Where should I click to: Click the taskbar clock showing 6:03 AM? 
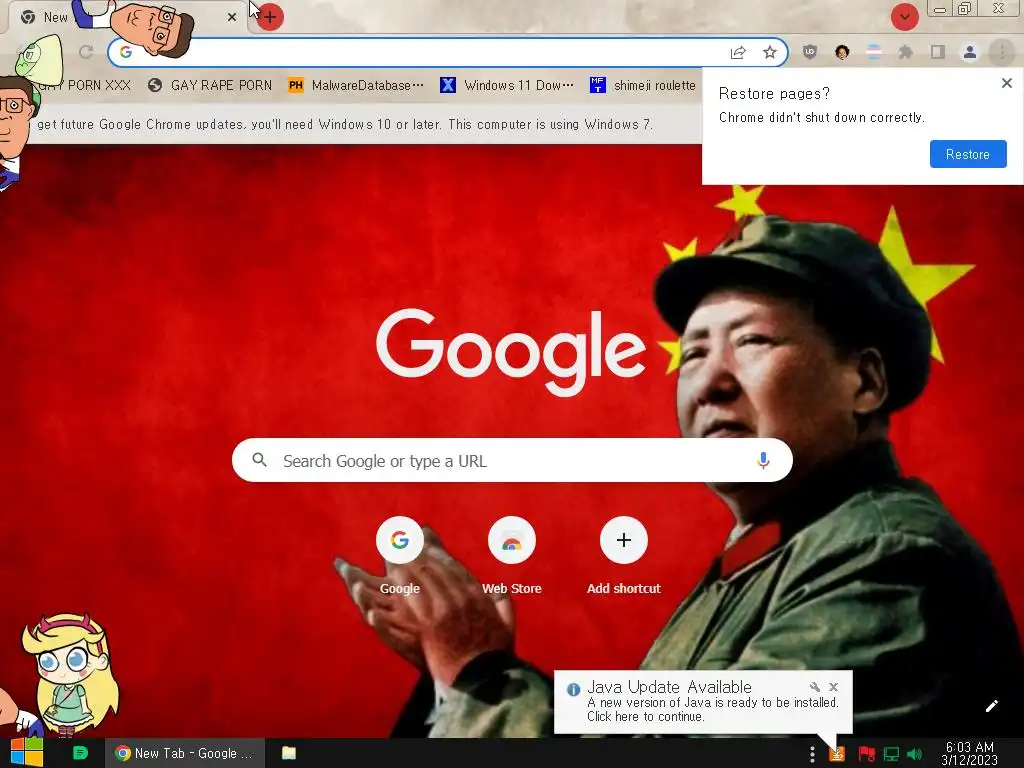970,753
